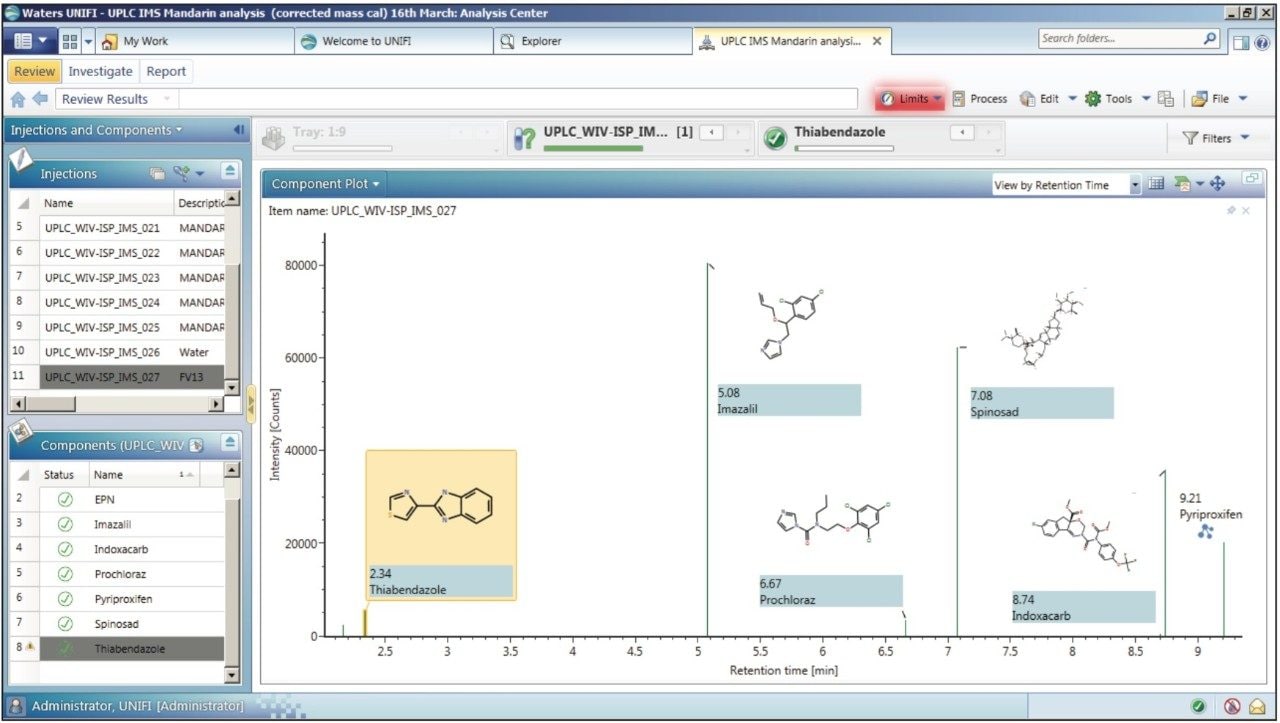
Task: Select the Indoxacarb component in the list
Action: (x=117, y=548)
